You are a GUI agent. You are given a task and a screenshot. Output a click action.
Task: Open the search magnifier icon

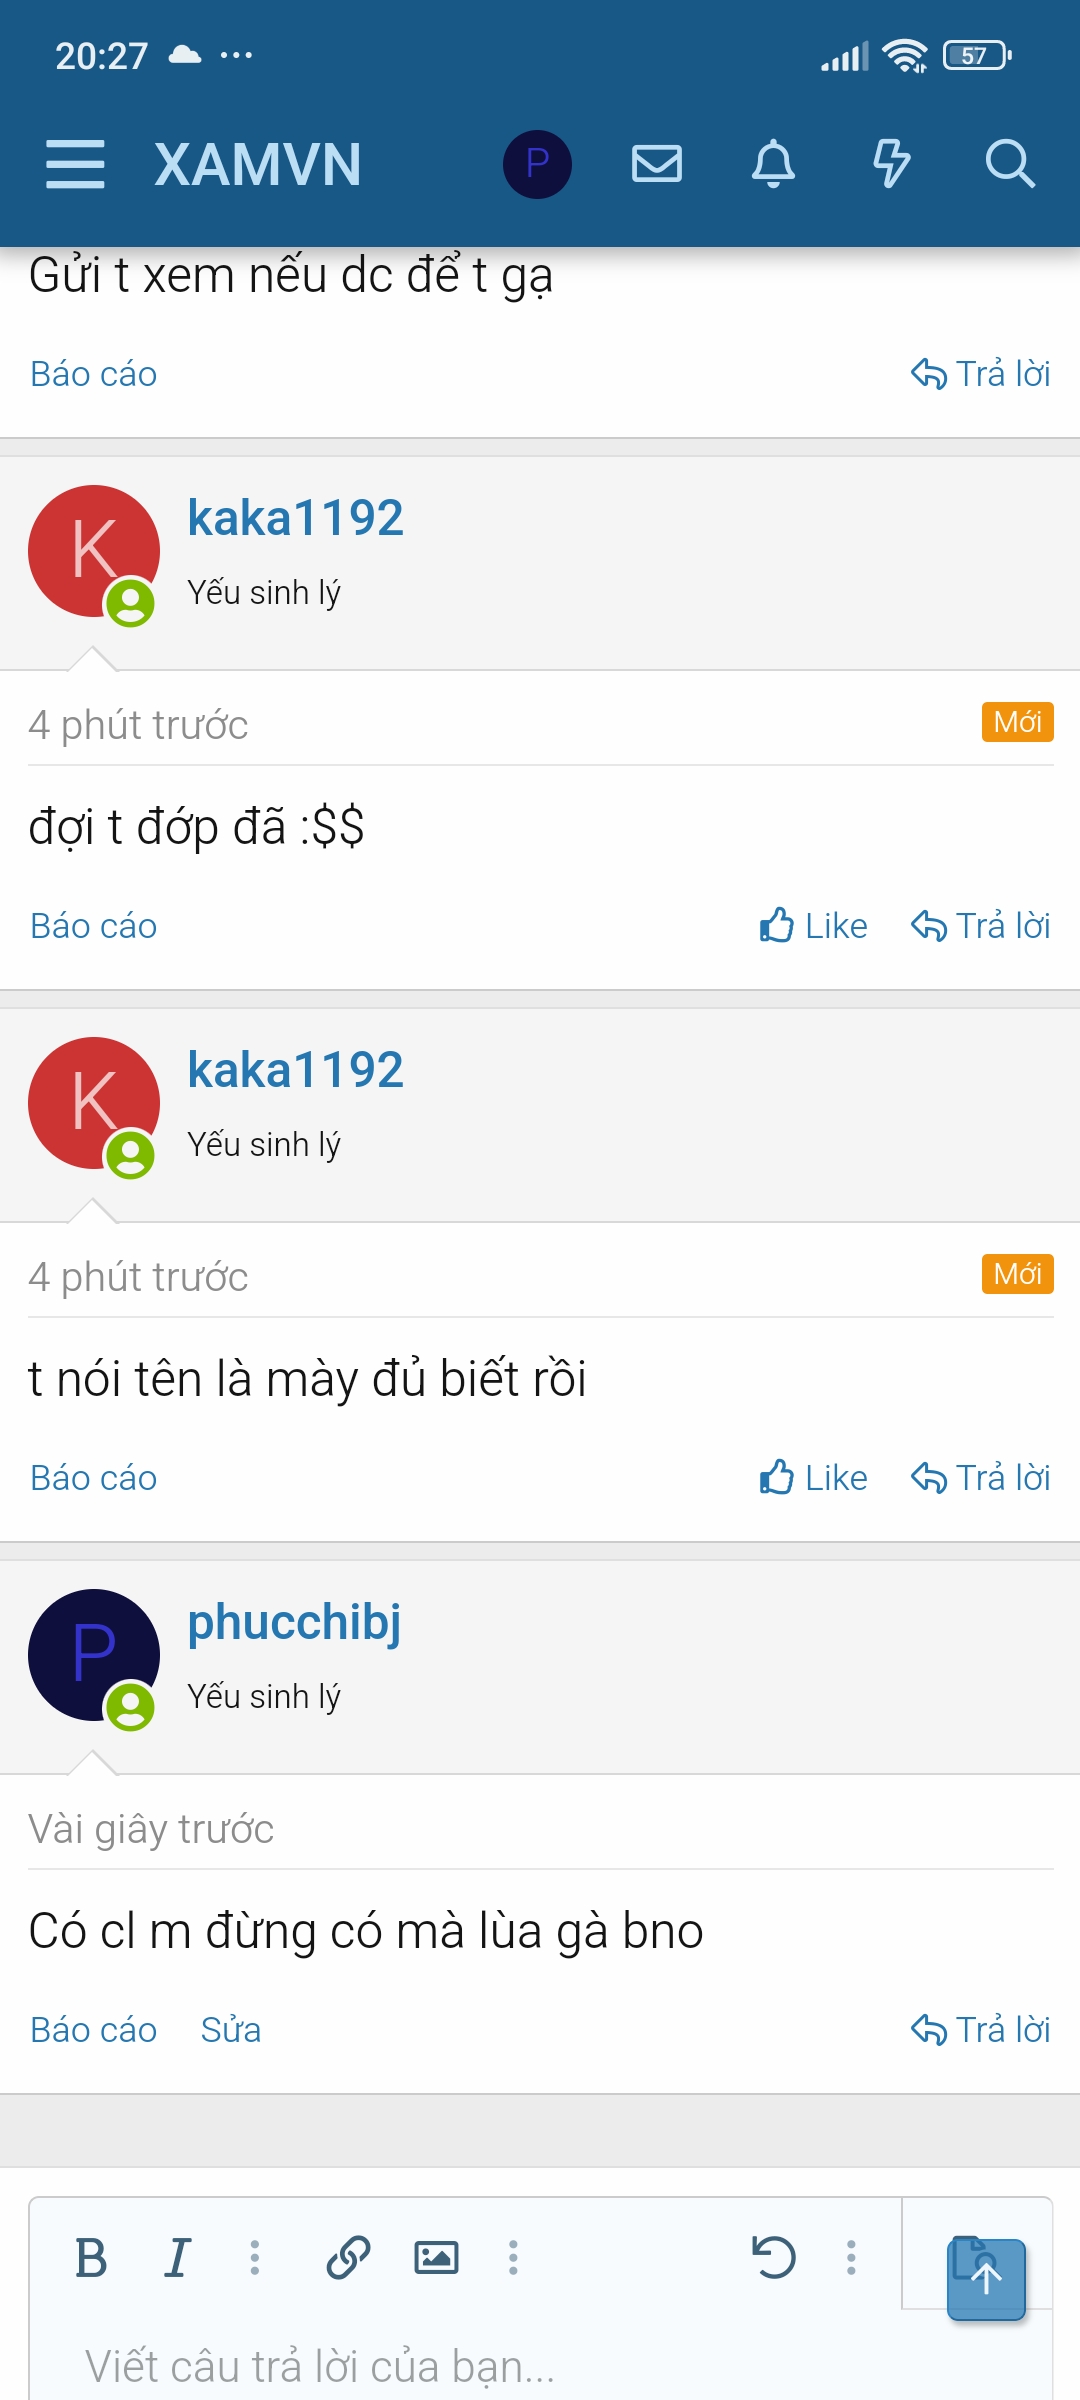1010,164
